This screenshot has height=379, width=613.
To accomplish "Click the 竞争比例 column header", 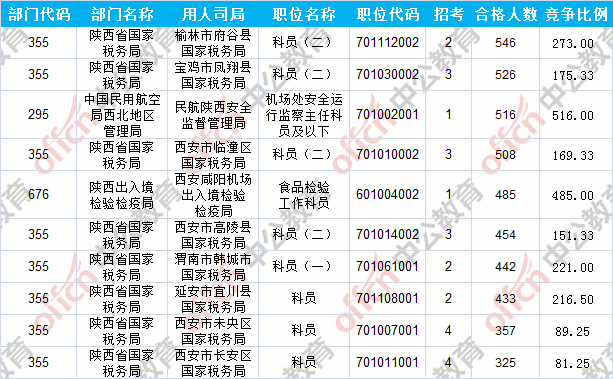I will click(x=576, y=14).
